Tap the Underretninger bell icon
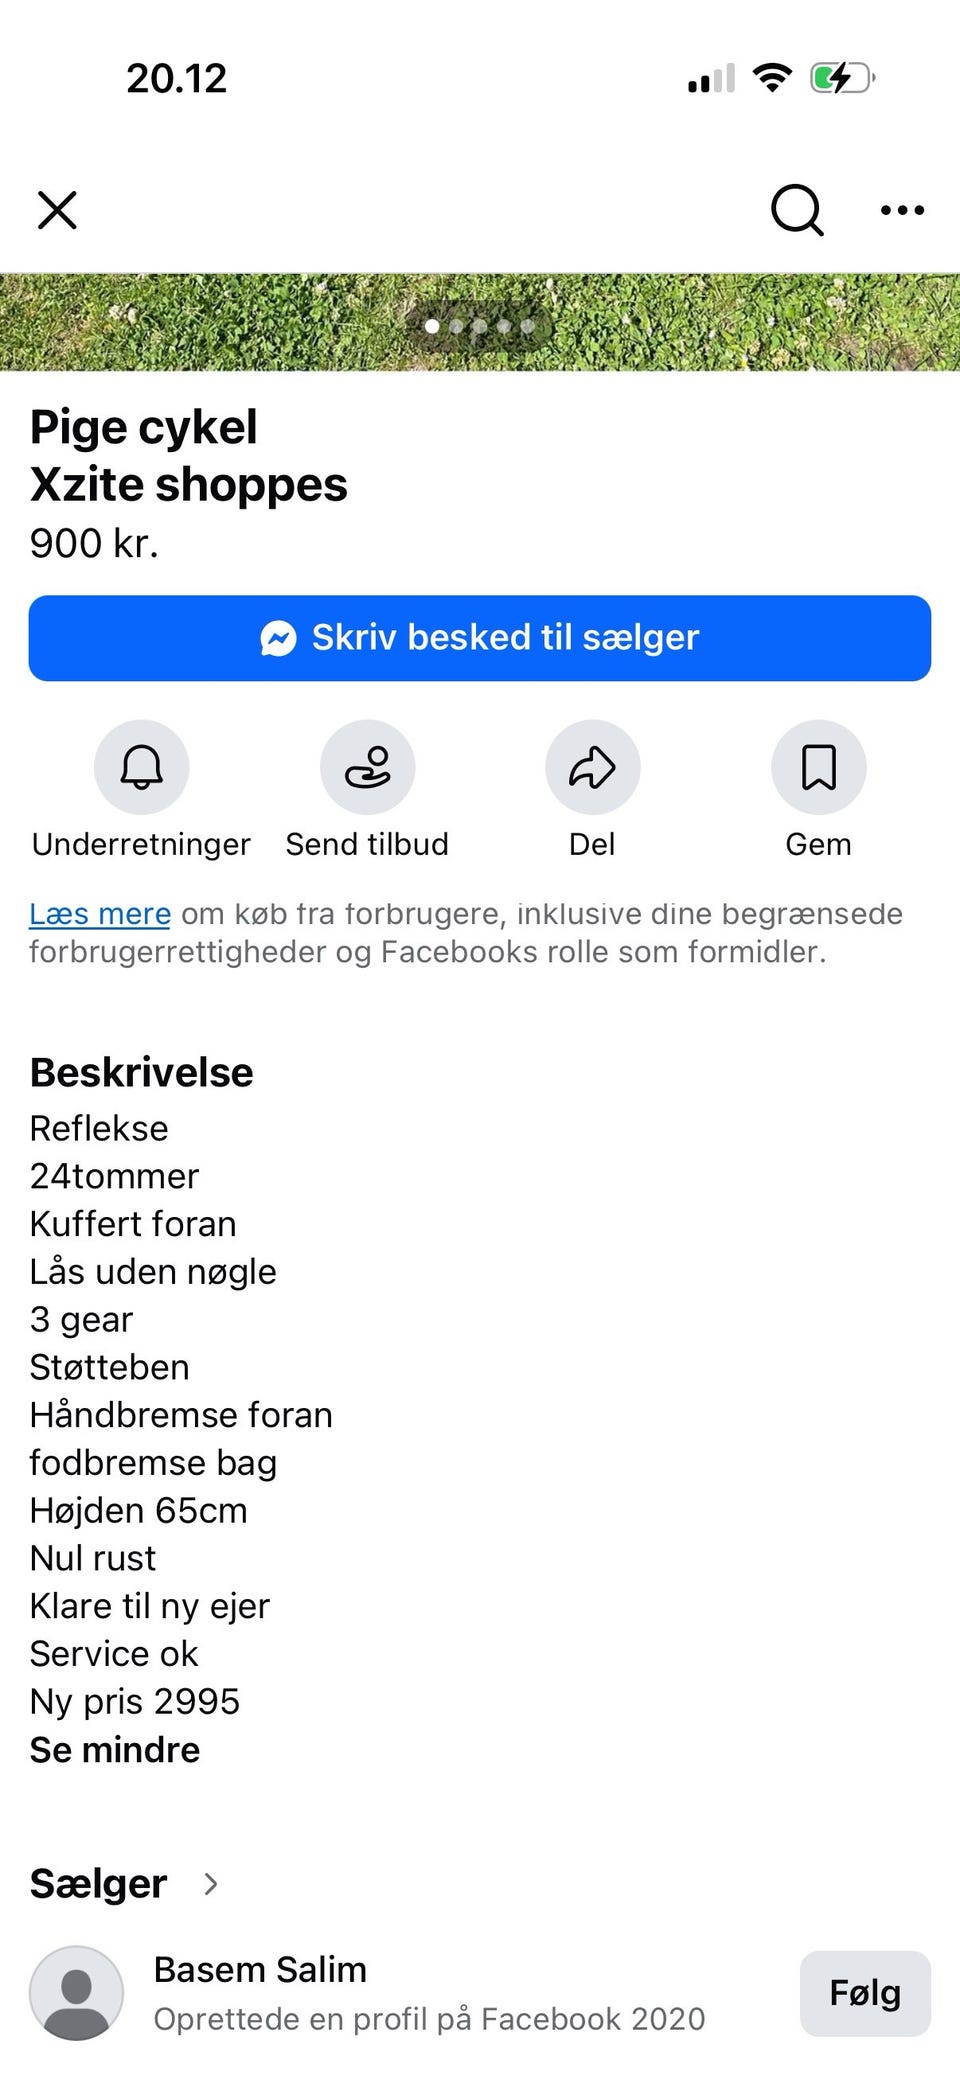This screenshot has width=960, height=2087. tap(142, 767)
